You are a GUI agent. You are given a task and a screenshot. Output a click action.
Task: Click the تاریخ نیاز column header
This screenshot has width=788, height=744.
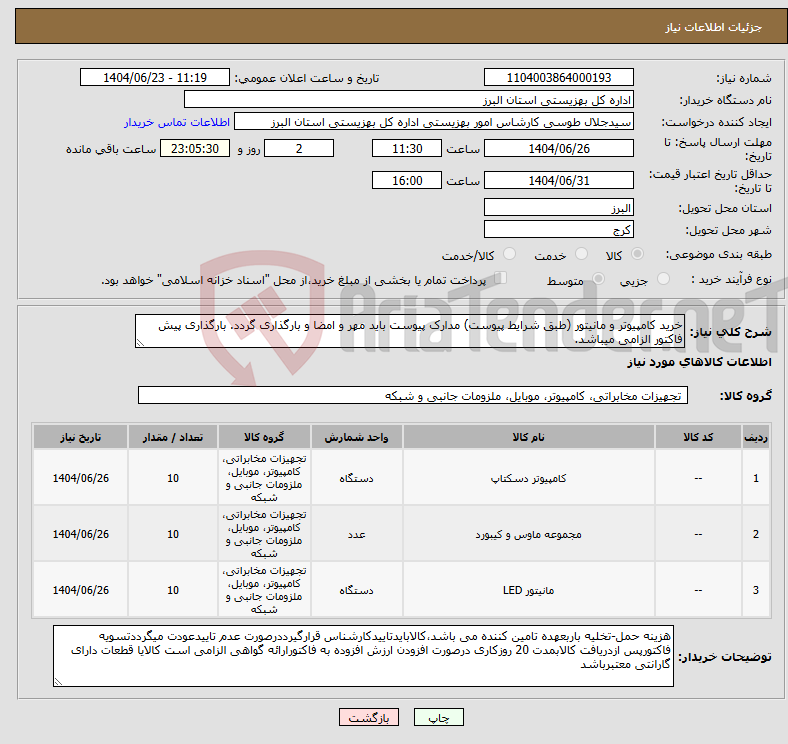pyautogui.click(x=80, y=437)
